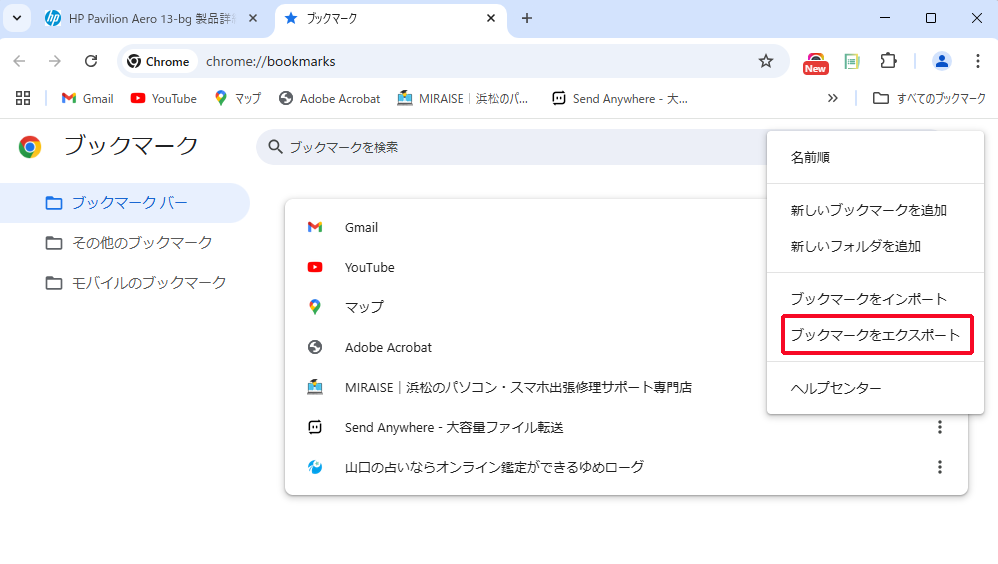This screenshot has height=564, width=998.
Task: Open the tab search dropdown arrow
Action: 17,18
